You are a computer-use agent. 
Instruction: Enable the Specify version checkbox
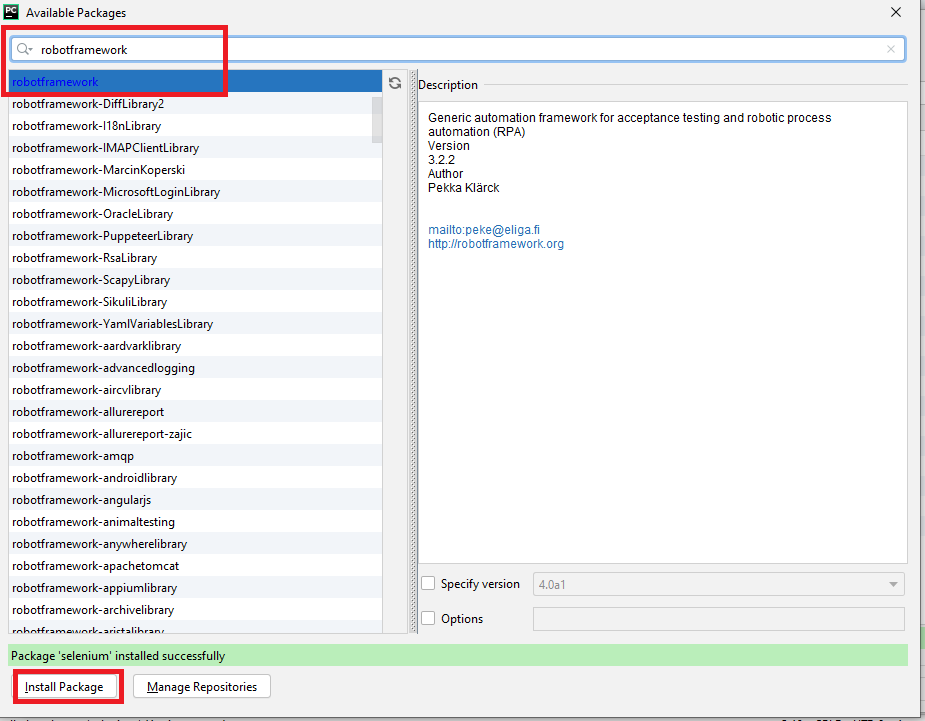(428, 584)
